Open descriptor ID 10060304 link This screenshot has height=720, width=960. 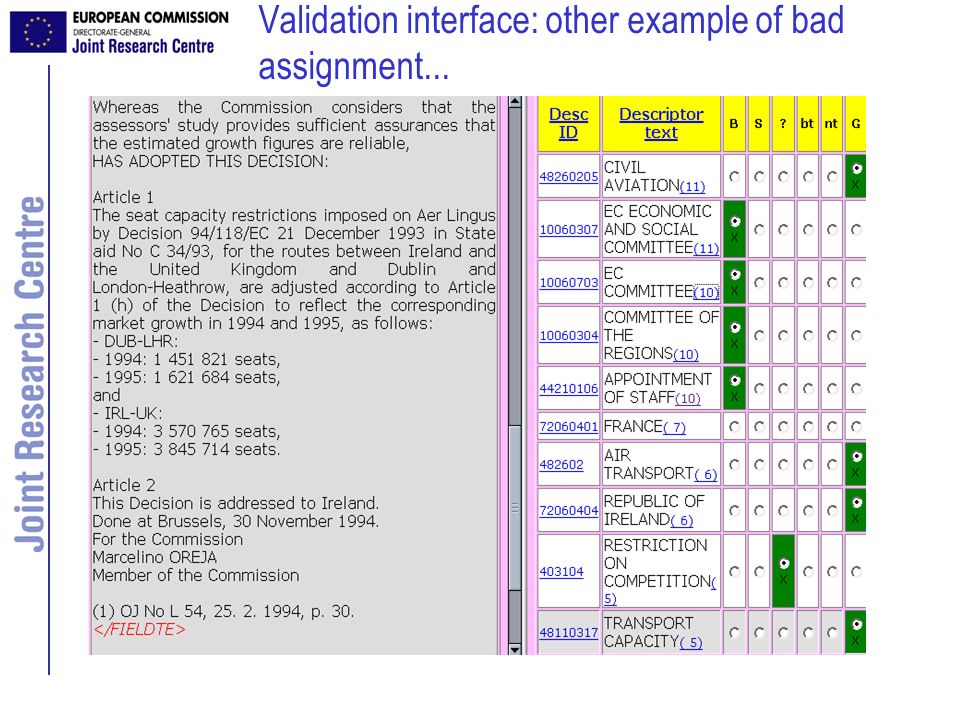click(x=568, y=336)
